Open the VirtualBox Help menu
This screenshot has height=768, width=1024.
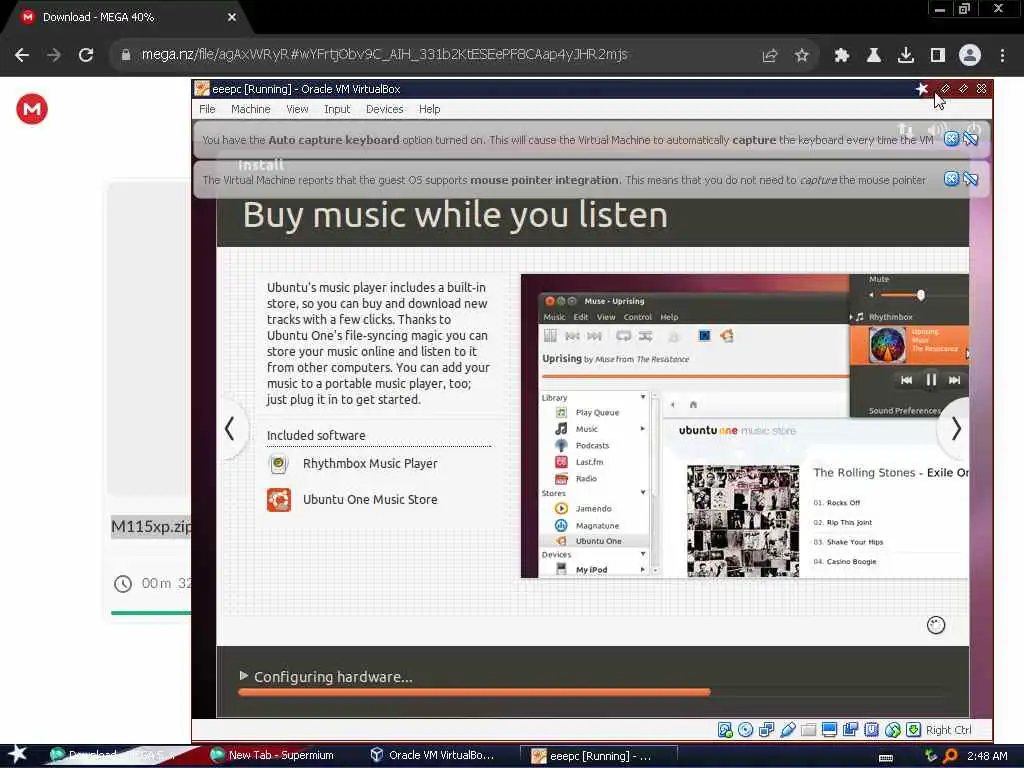pos(429,109)
